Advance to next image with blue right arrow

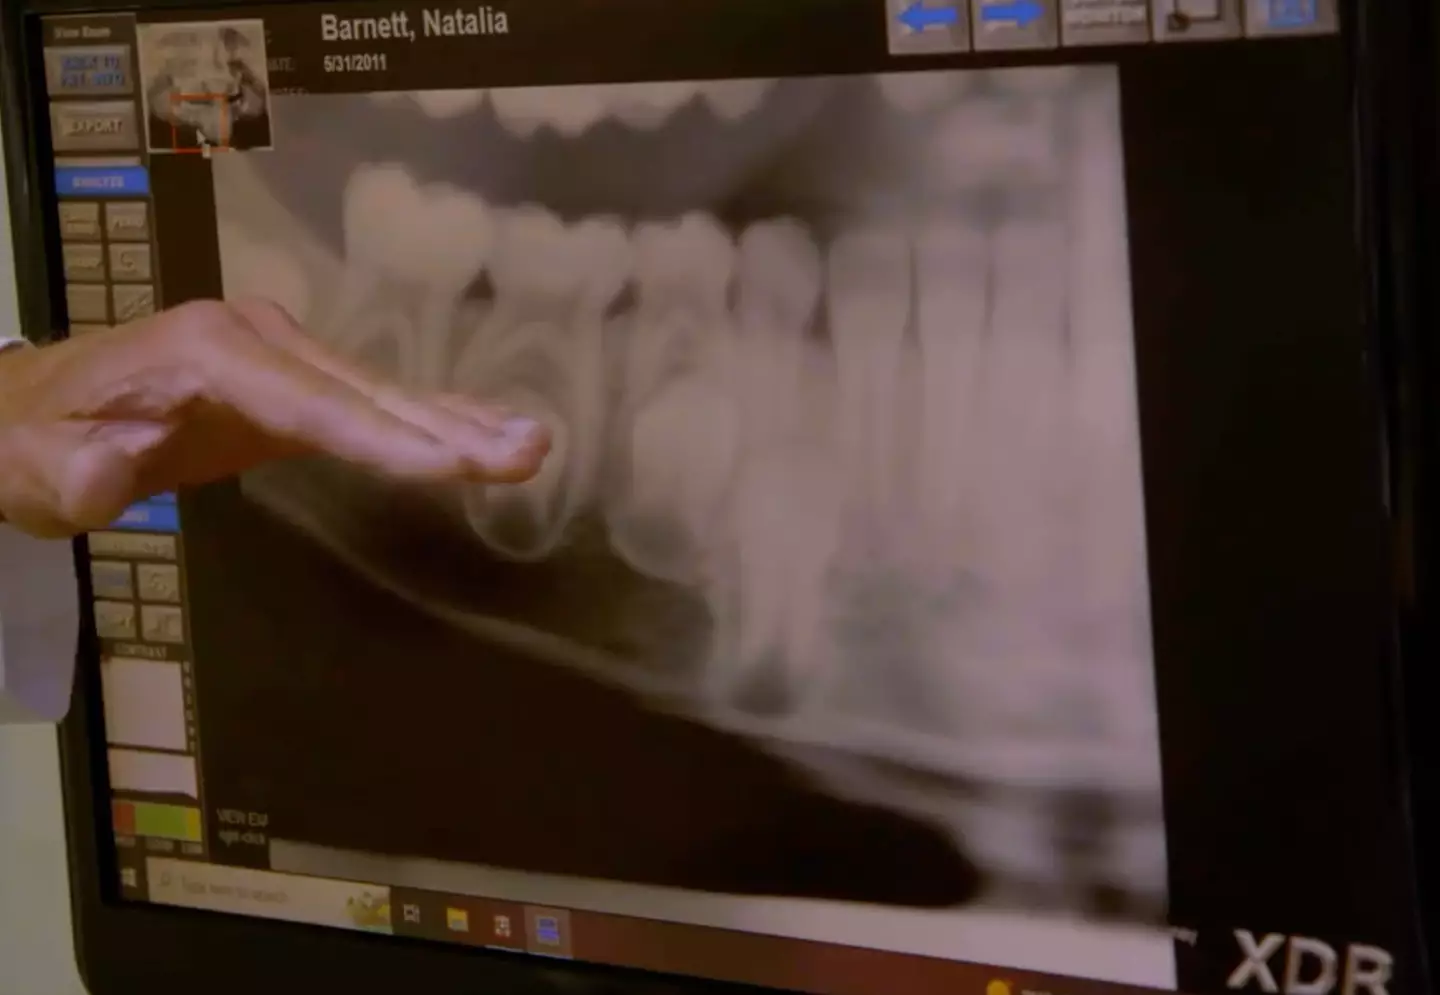tap(1013, 18)
